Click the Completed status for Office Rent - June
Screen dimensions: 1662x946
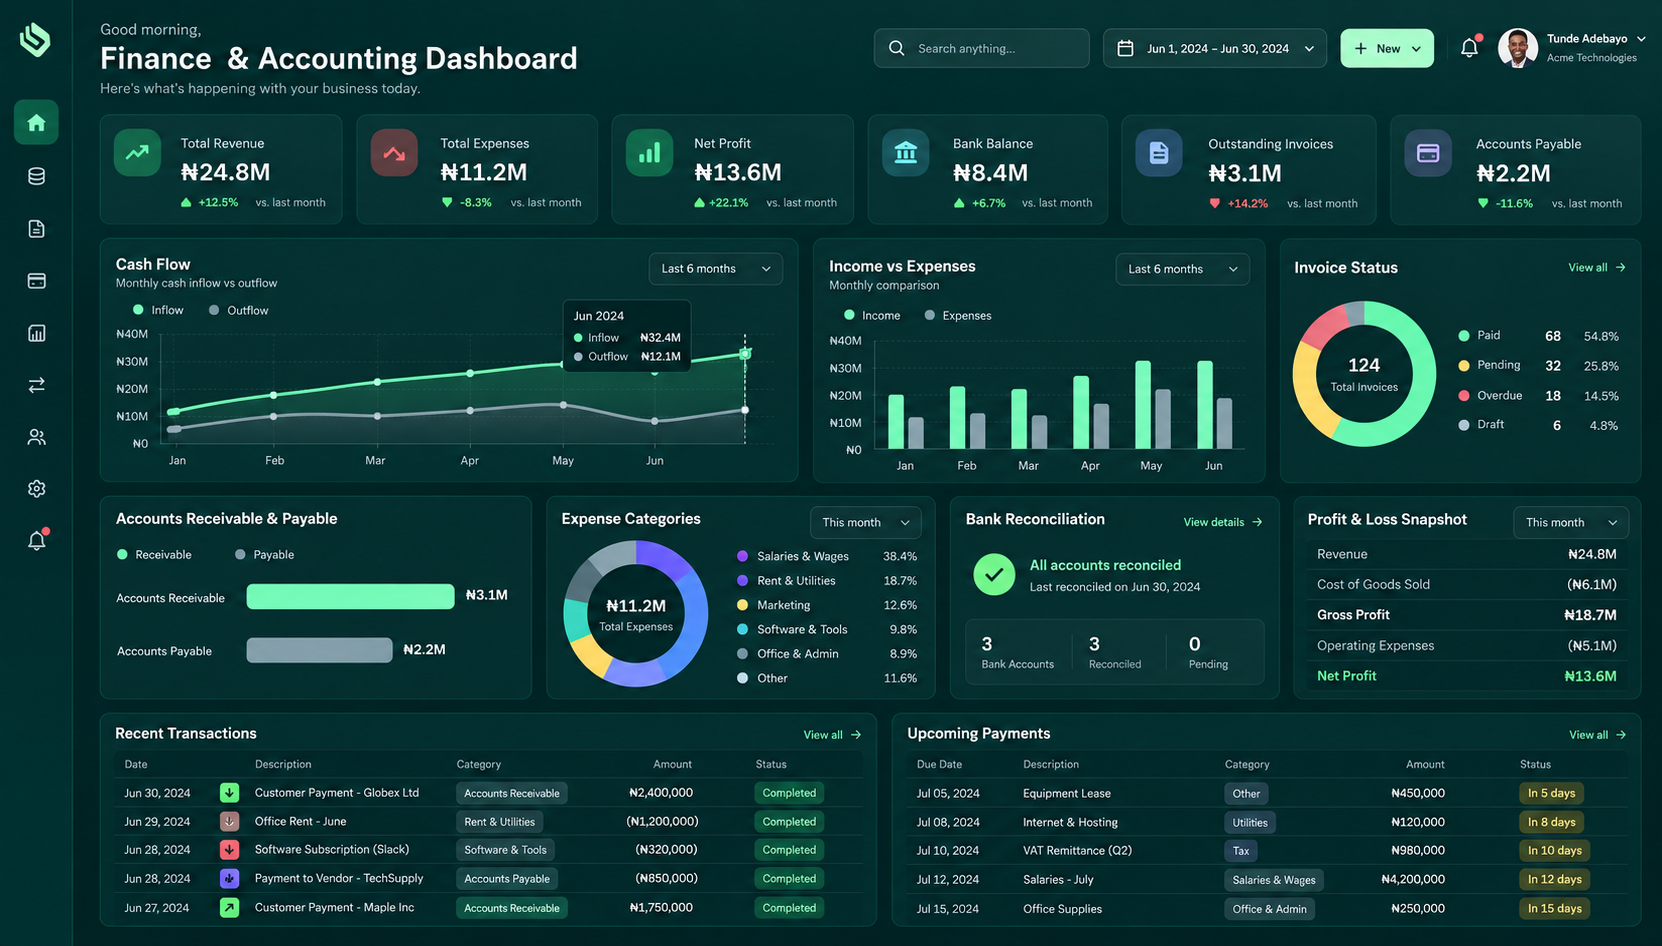tap(789, 822)
